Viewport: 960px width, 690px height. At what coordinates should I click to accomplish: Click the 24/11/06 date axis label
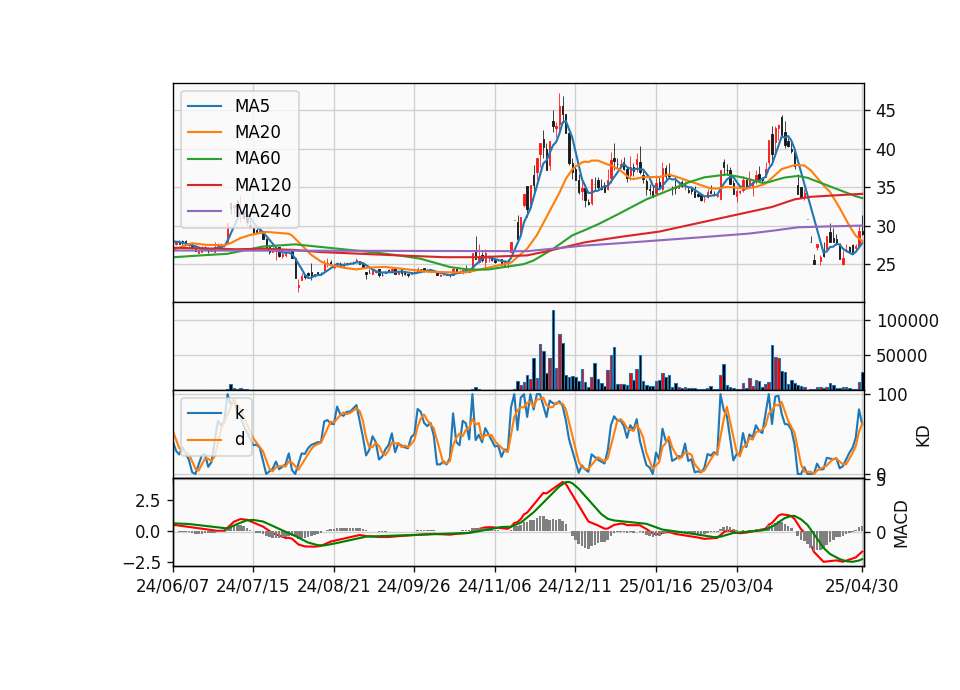point(495,586)
